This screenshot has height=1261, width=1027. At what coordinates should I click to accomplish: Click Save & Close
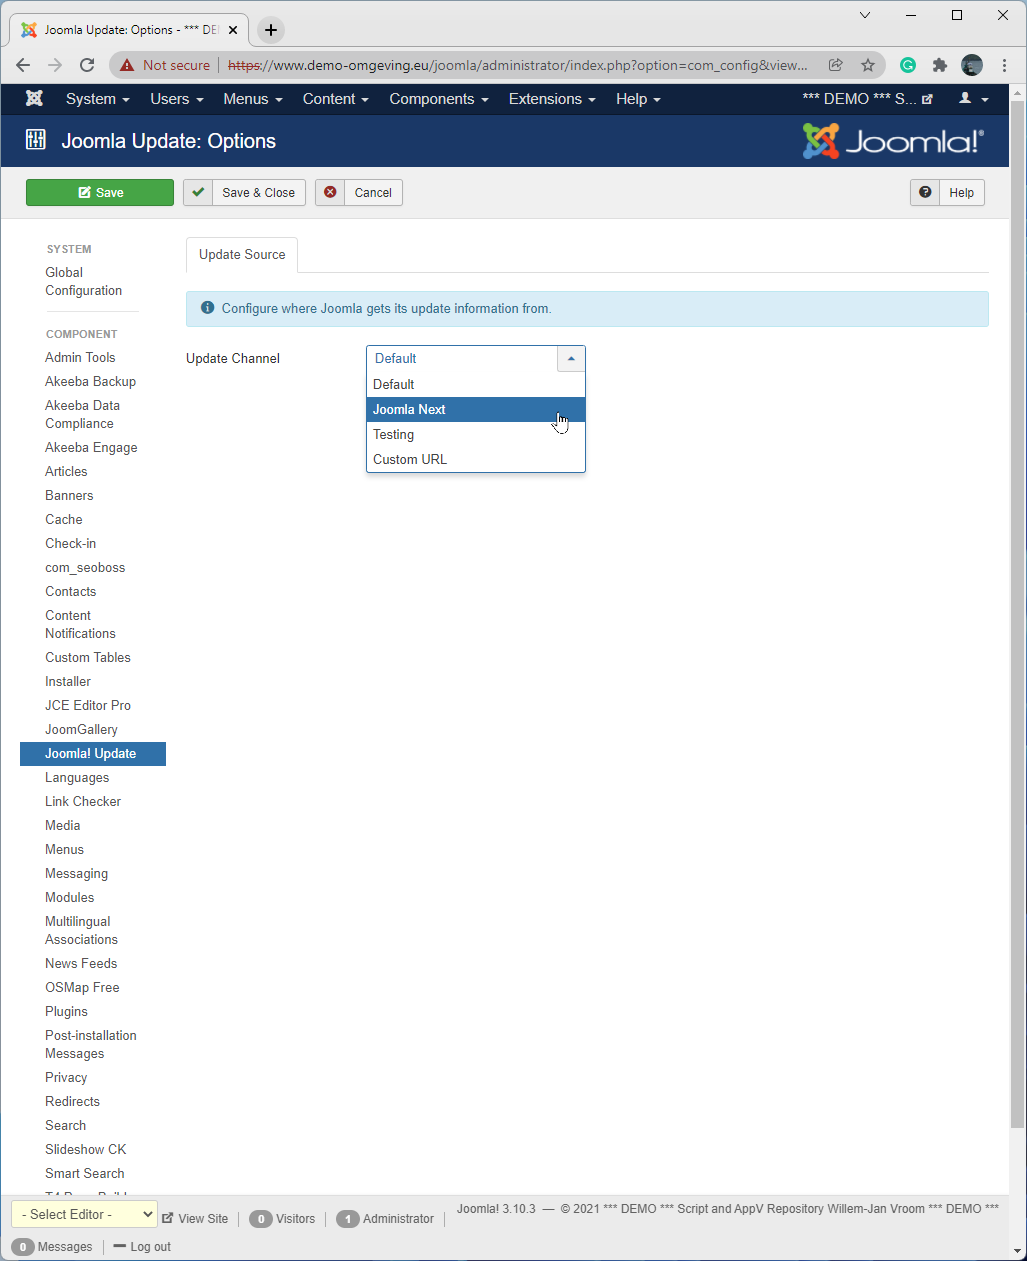[x=244, y=193]
